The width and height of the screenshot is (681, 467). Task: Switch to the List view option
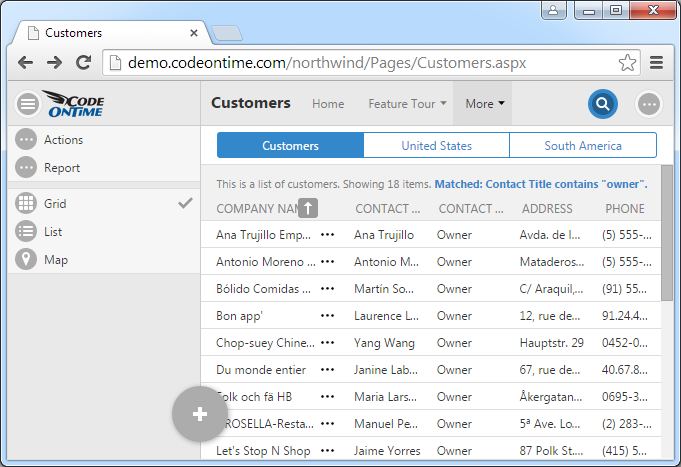pos(53,232)
